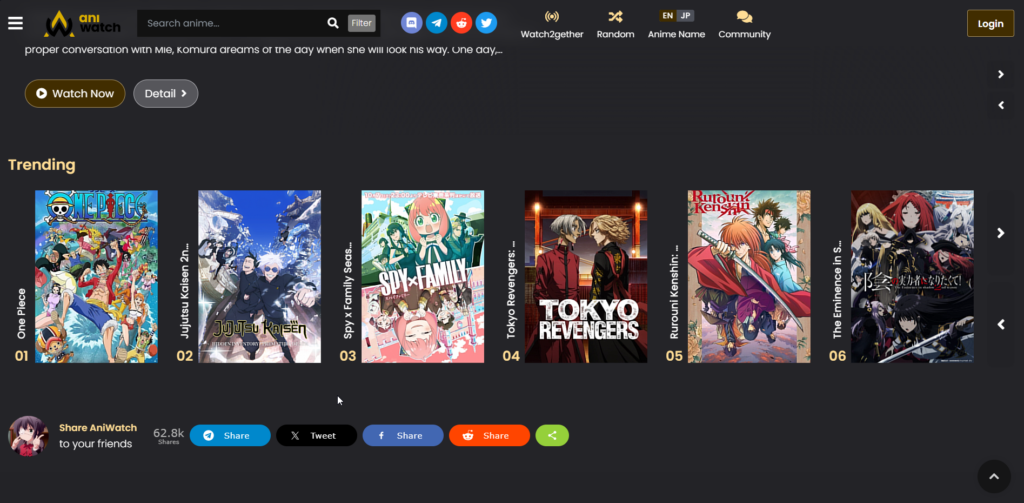Click Watch Now button
Image resolution: width=1024 pixels, height=503 pixels.
click(75, 93)
